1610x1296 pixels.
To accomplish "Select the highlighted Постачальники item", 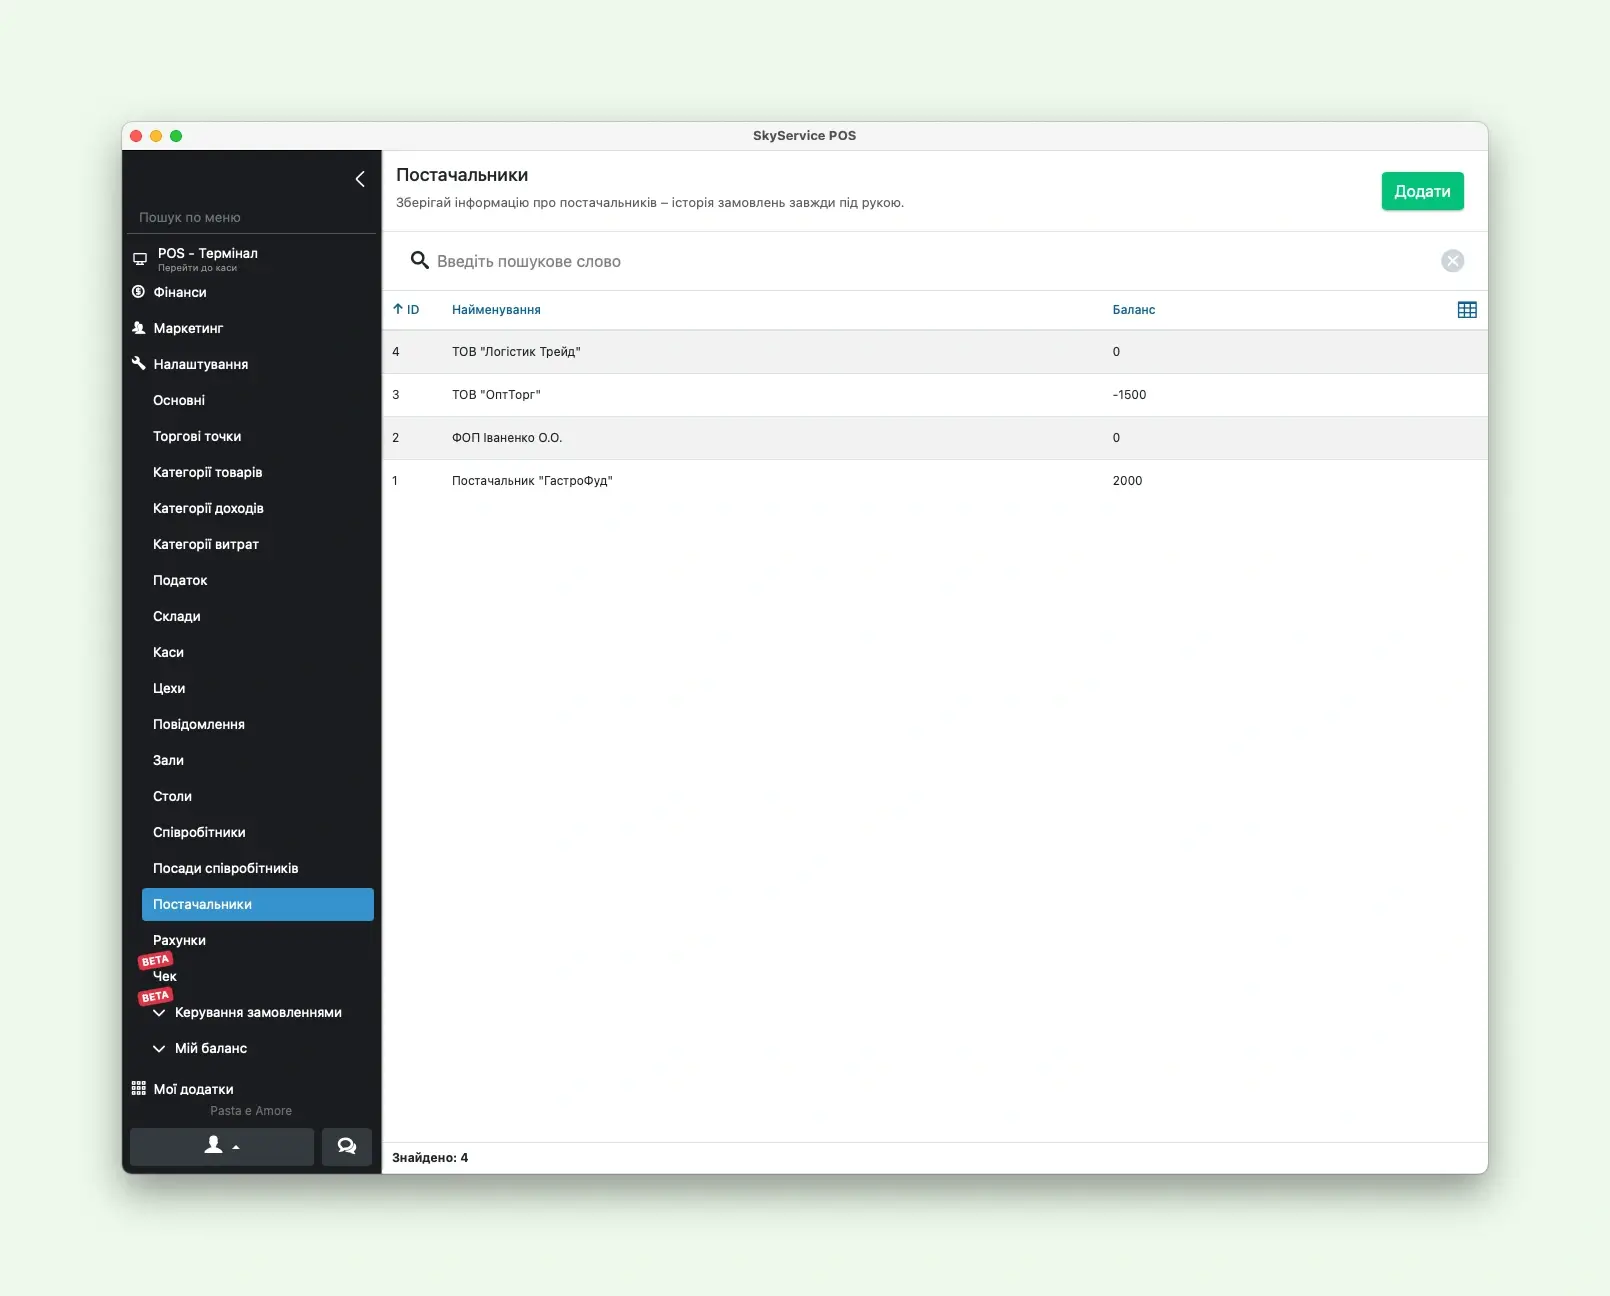I will pyautogui.click(x=258, y=904).
